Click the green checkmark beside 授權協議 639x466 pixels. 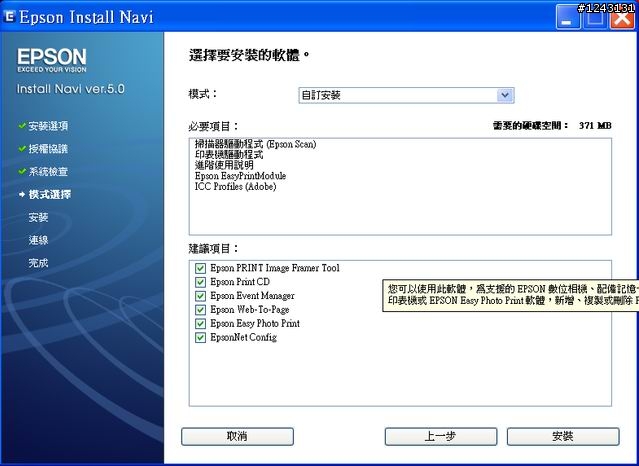coord(22,148)
